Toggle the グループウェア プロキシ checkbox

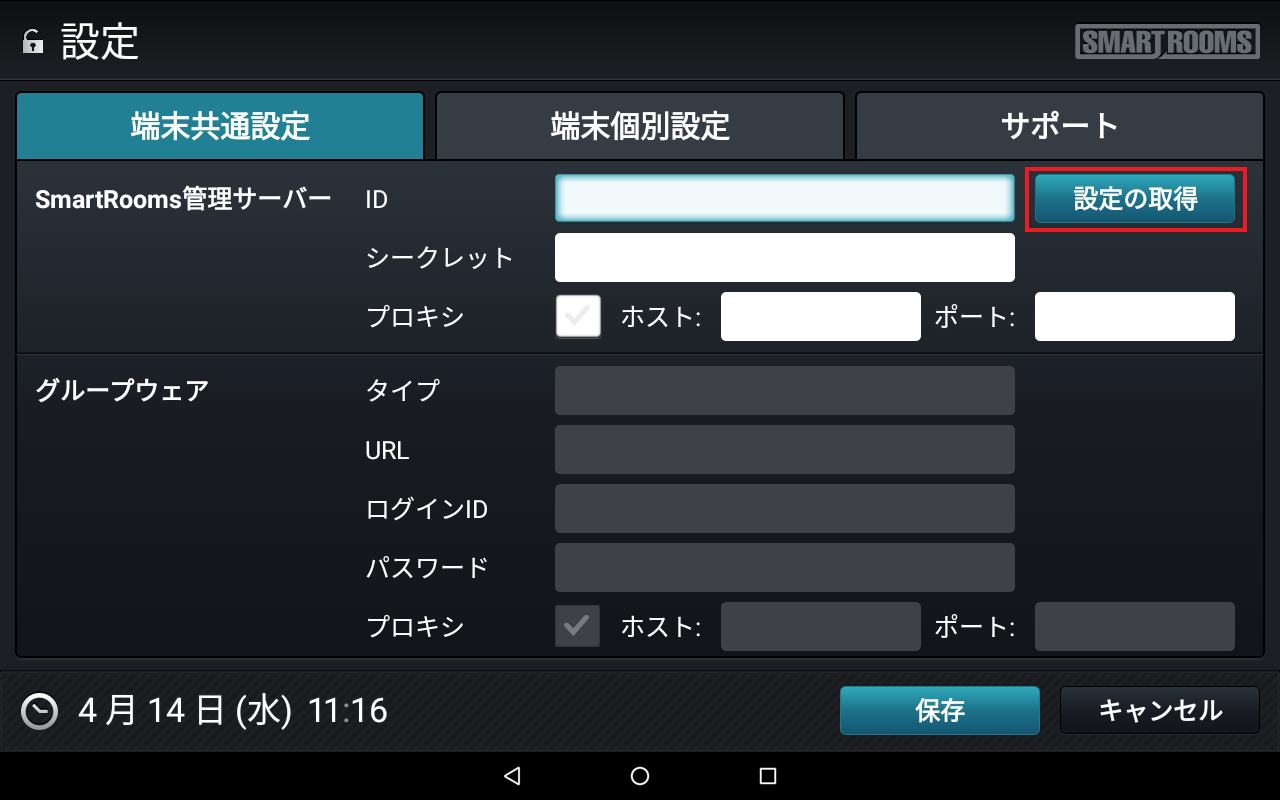pyautogui.click(x=578, y=626)
